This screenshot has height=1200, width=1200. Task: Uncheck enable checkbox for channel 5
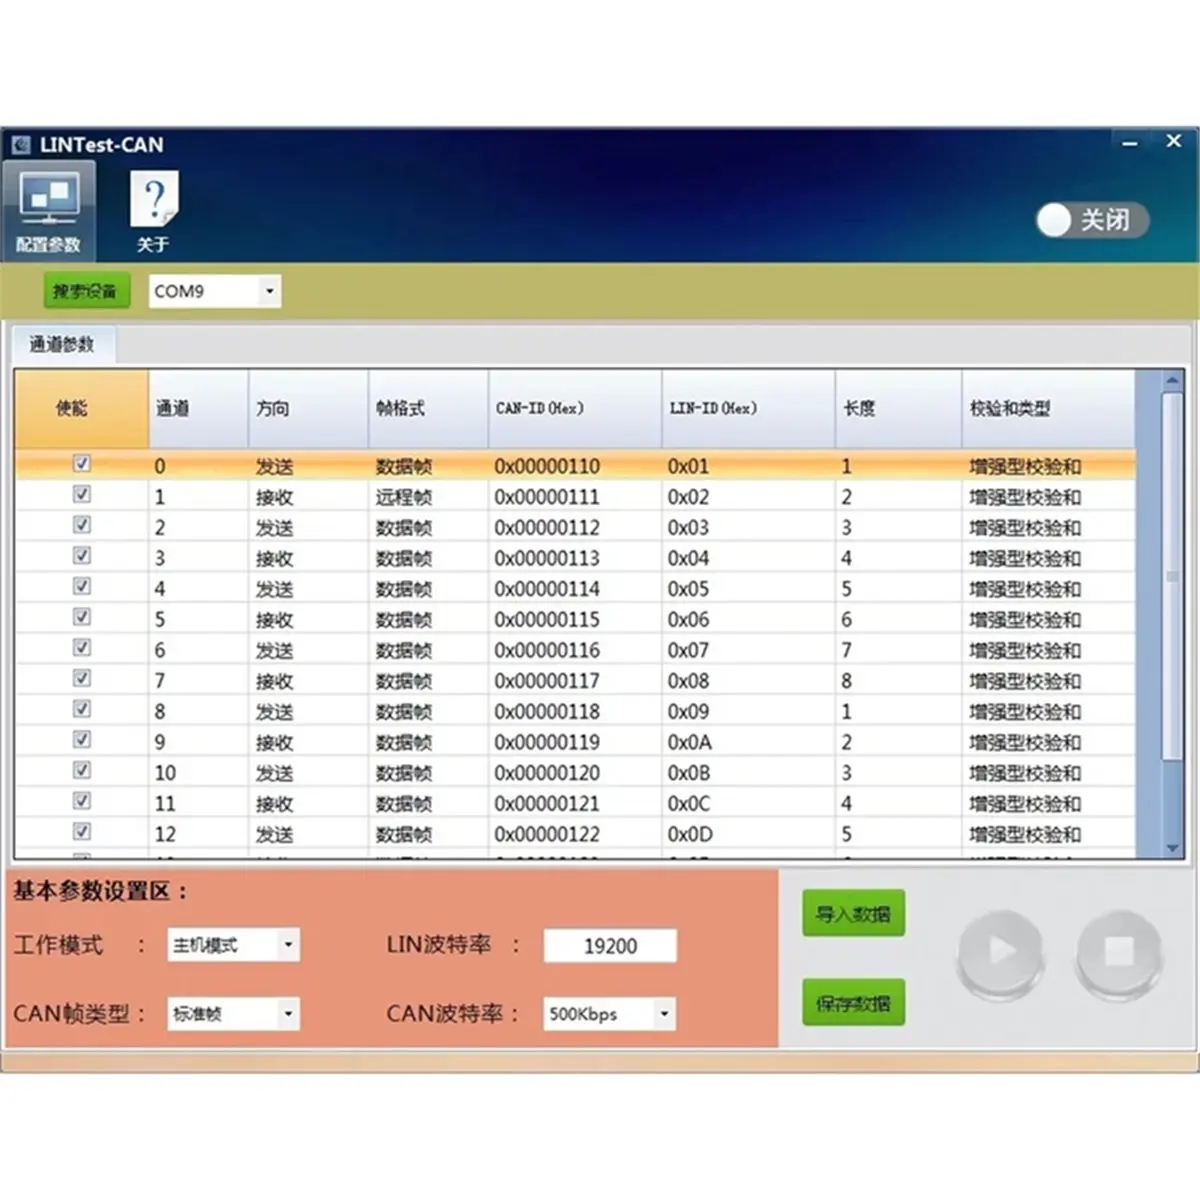pyautogui.click(x=82, y=617)
